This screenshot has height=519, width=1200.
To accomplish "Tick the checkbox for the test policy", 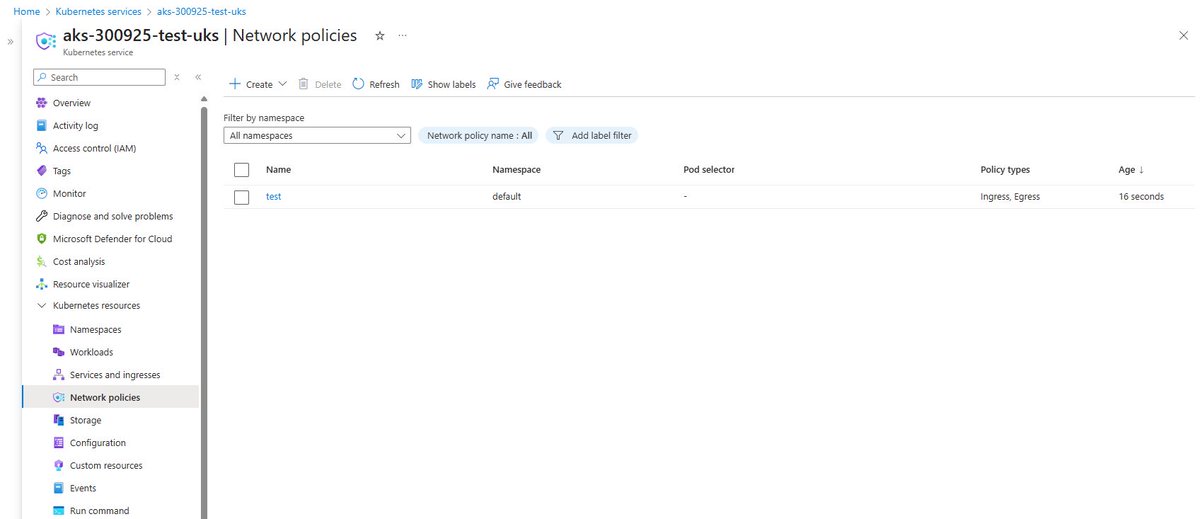I will [x=241, y=197].
